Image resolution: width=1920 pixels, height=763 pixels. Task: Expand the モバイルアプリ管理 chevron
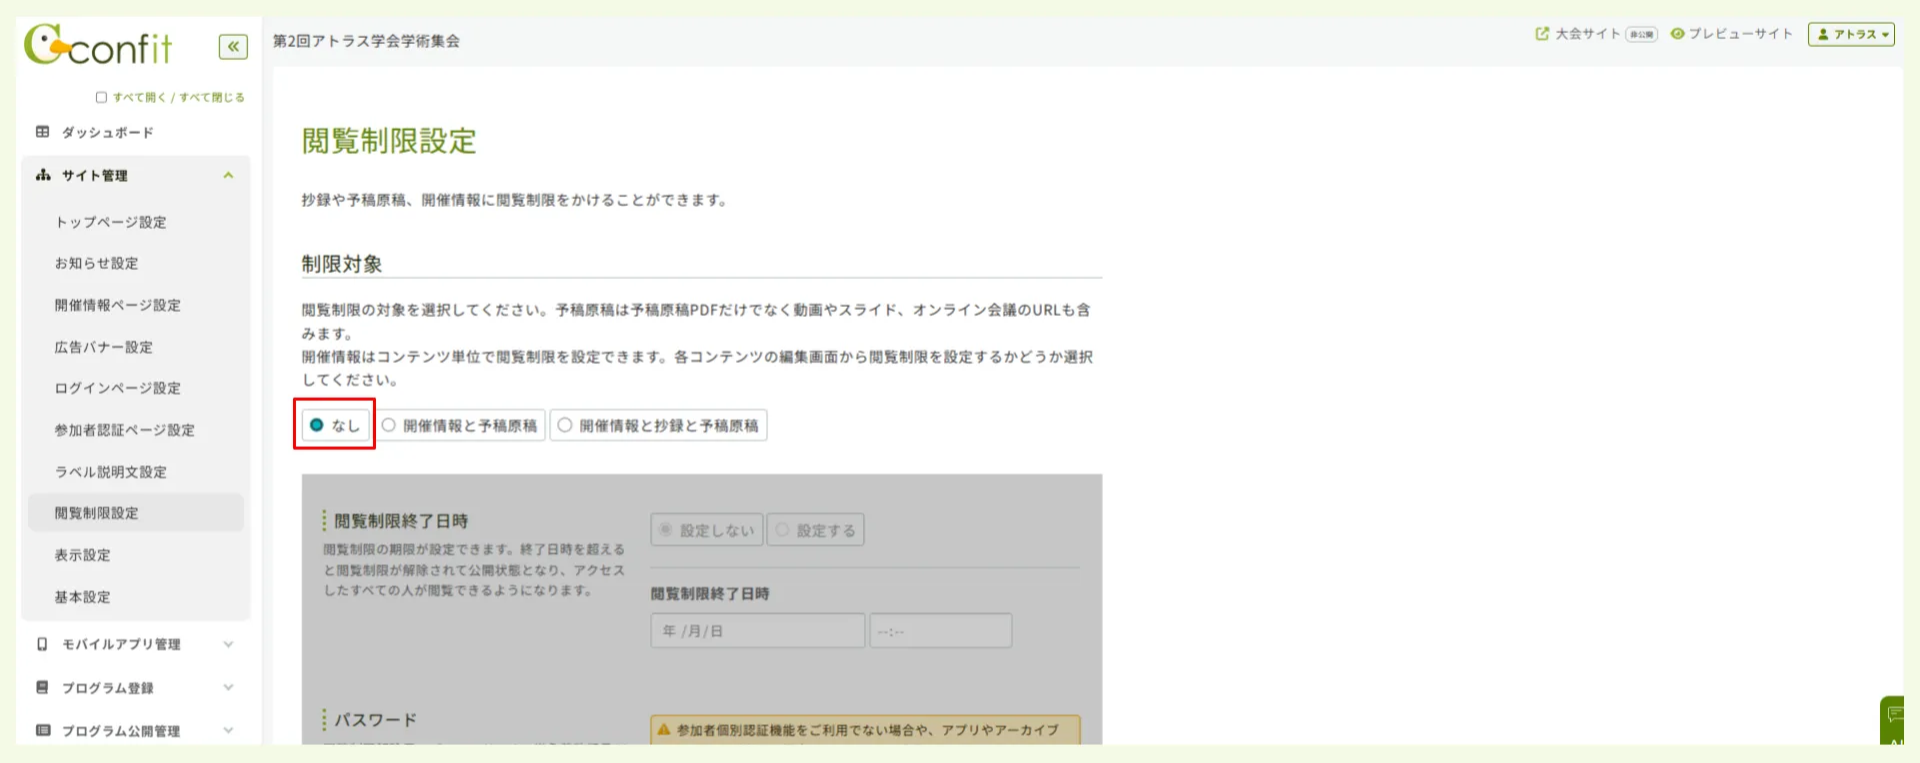pos(228,644)
